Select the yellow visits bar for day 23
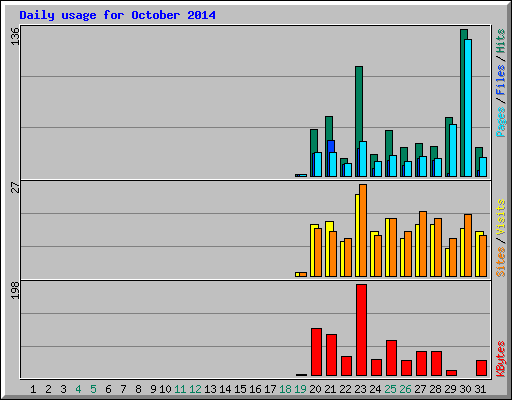512x400 pixels. tap(357, 235)
